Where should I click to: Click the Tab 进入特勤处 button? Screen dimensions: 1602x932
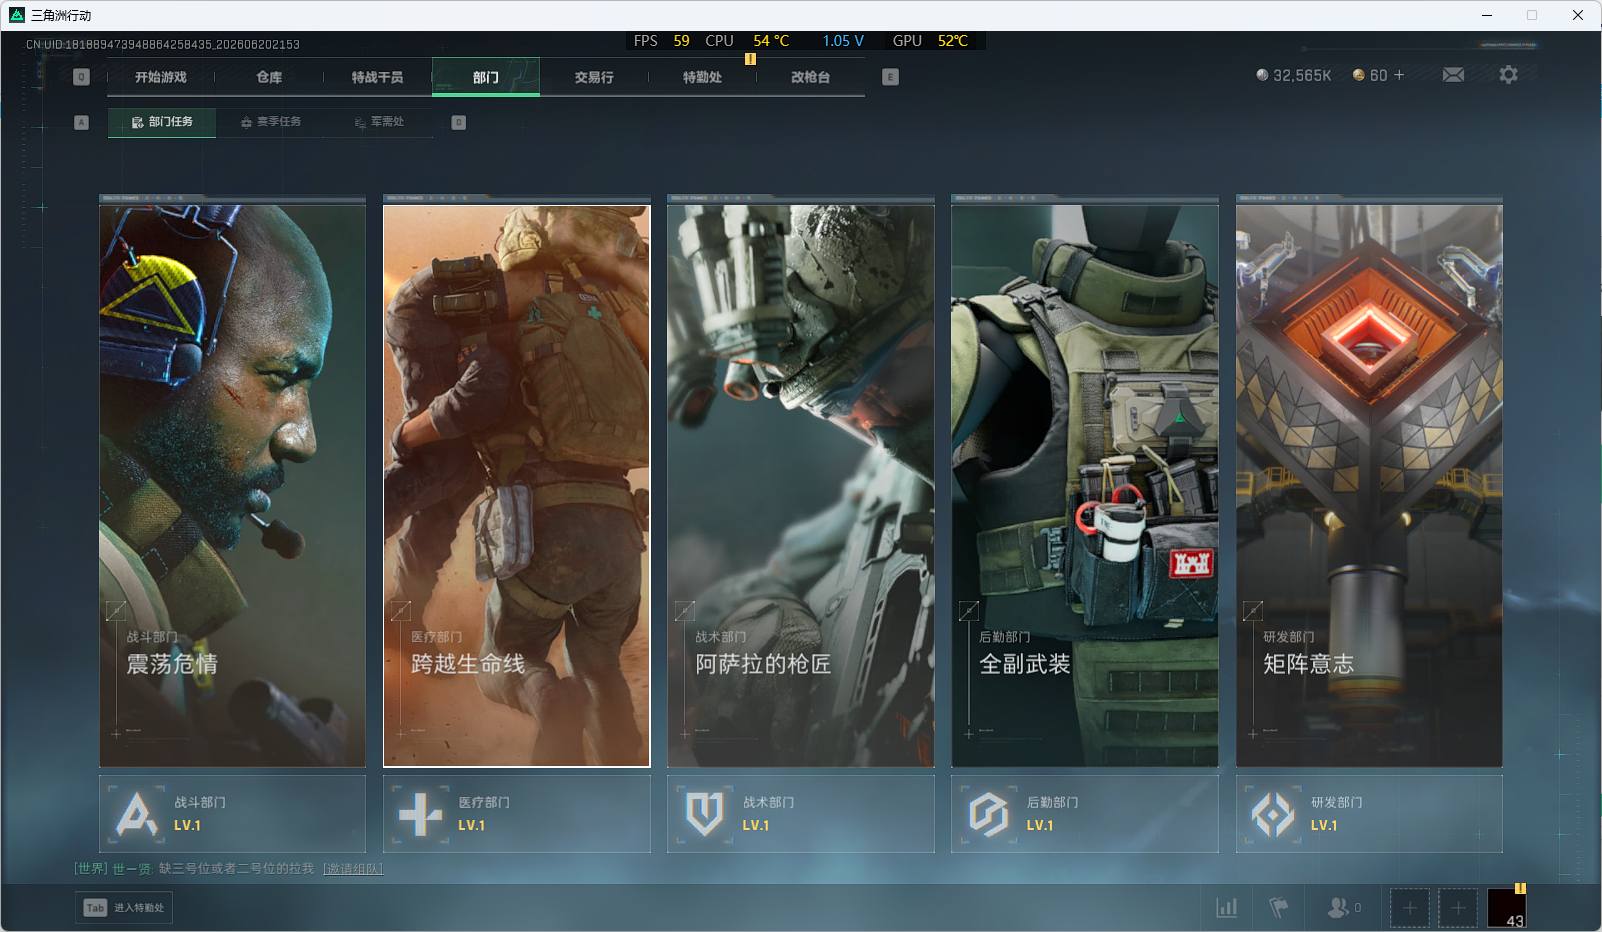click(124, 907)
